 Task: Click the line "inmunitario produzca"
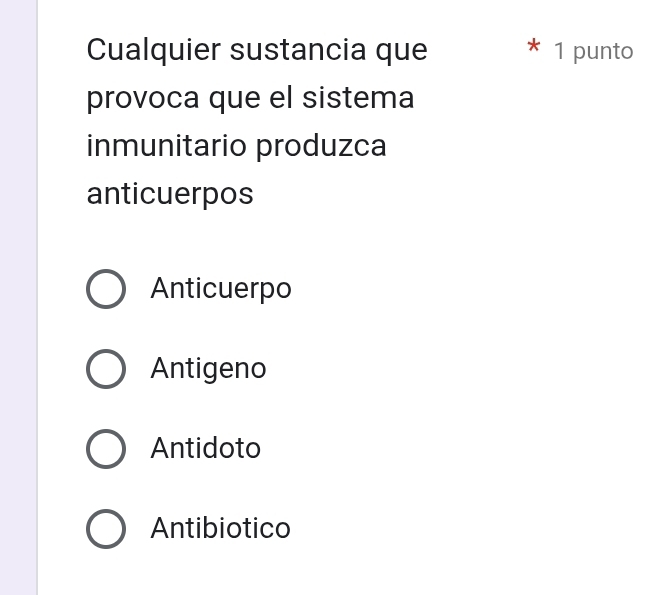click(236, 146)
